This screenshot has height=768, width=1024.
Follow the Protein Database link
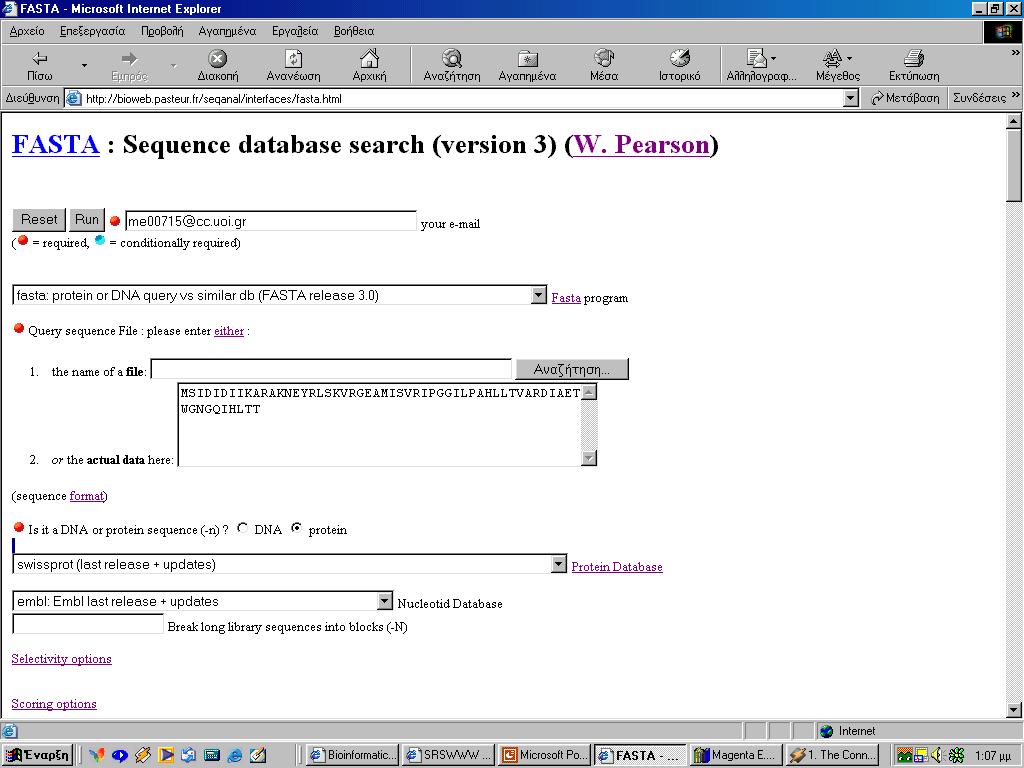click(x=617, y=567)
